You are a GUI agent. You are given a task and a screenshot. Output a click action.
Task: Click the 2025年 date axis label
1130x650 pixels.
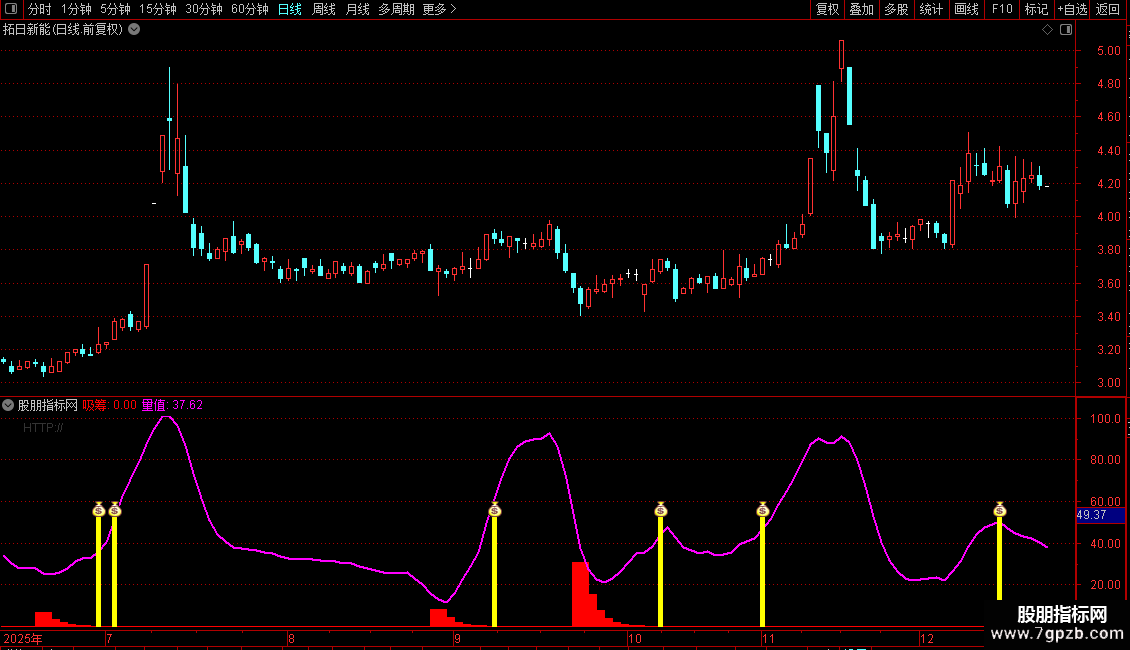[x=22, y=638]
